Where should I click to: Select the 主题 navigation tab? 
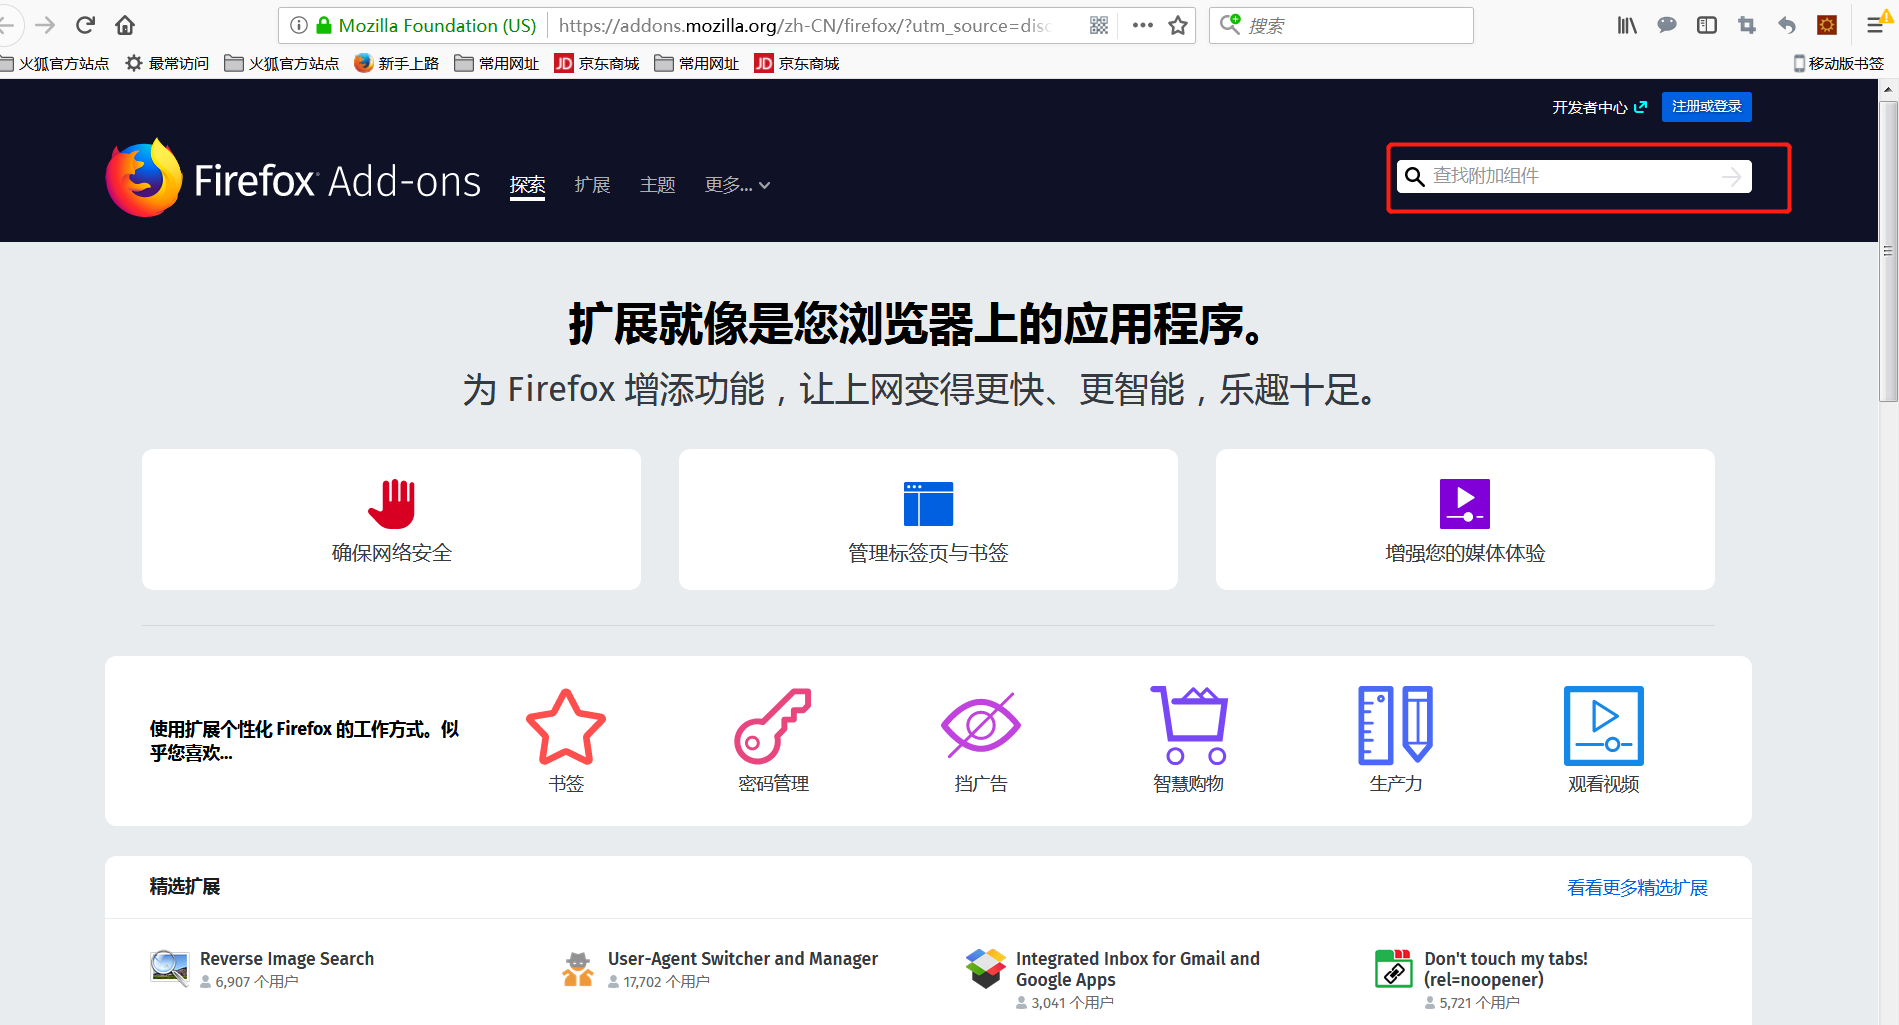coord(657,185)
